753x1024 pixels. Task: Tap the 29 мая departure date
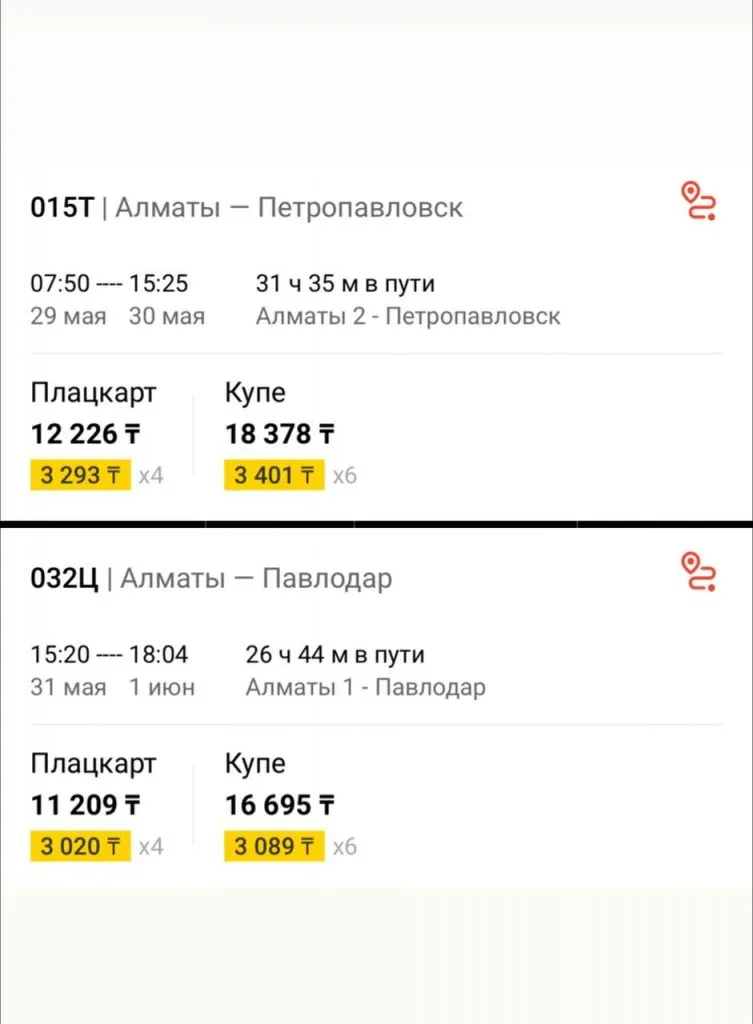click(67, 317)
